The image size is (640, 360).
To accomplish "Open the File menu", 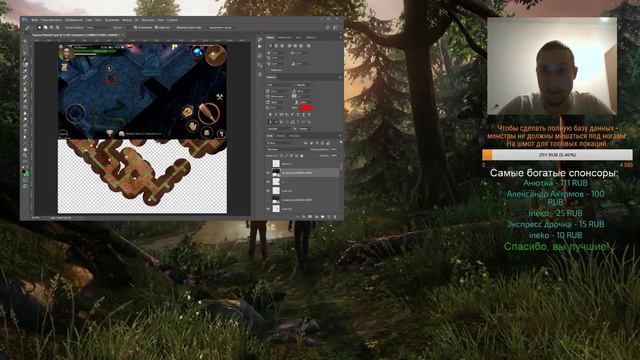I will (35, 20).
